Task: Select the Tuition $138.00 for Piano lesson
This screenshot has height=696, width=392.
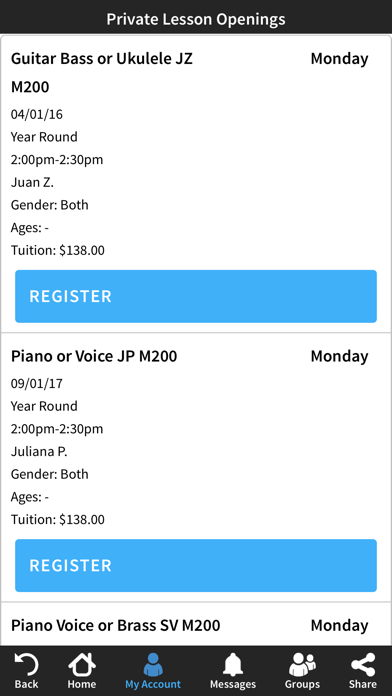Action: 58,519
